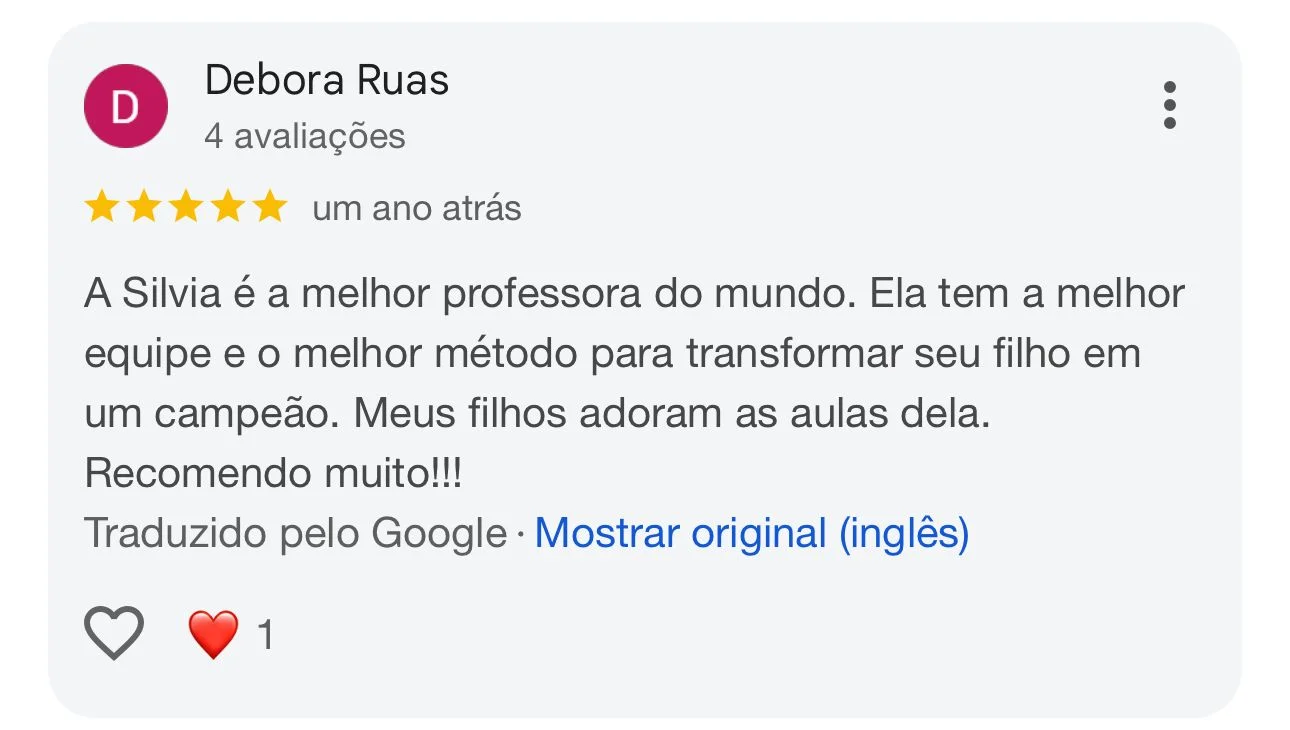Open the Debora Ruas reviewer name
Image resolution: width=1290 pixels, height=730 pixels.
click(x=326, y=80)
